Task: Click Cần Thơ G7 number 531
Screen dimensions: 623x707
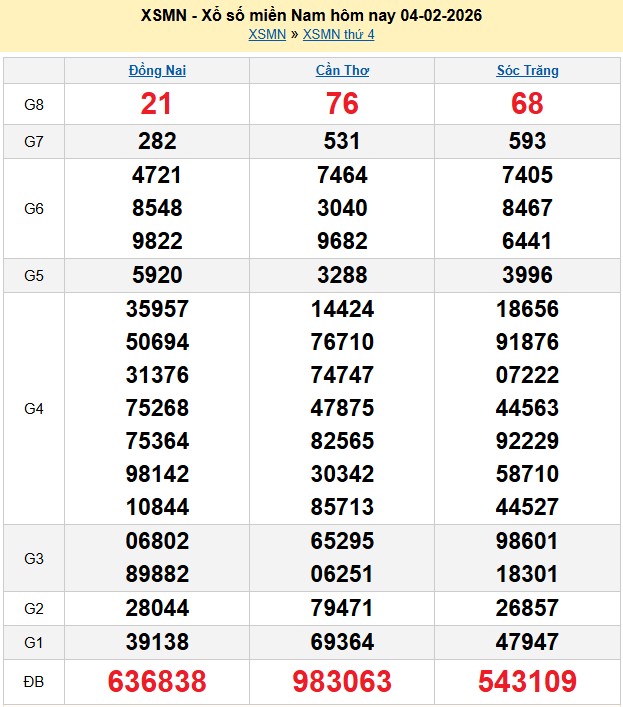Action: coord(342,141)
